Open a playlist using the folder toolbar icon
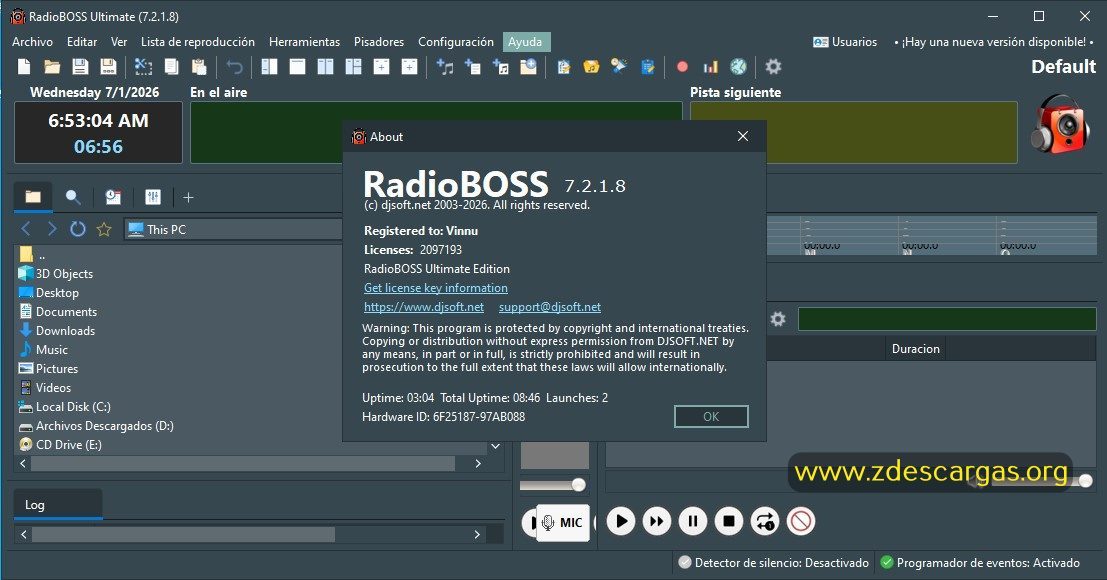 point(52,67)
